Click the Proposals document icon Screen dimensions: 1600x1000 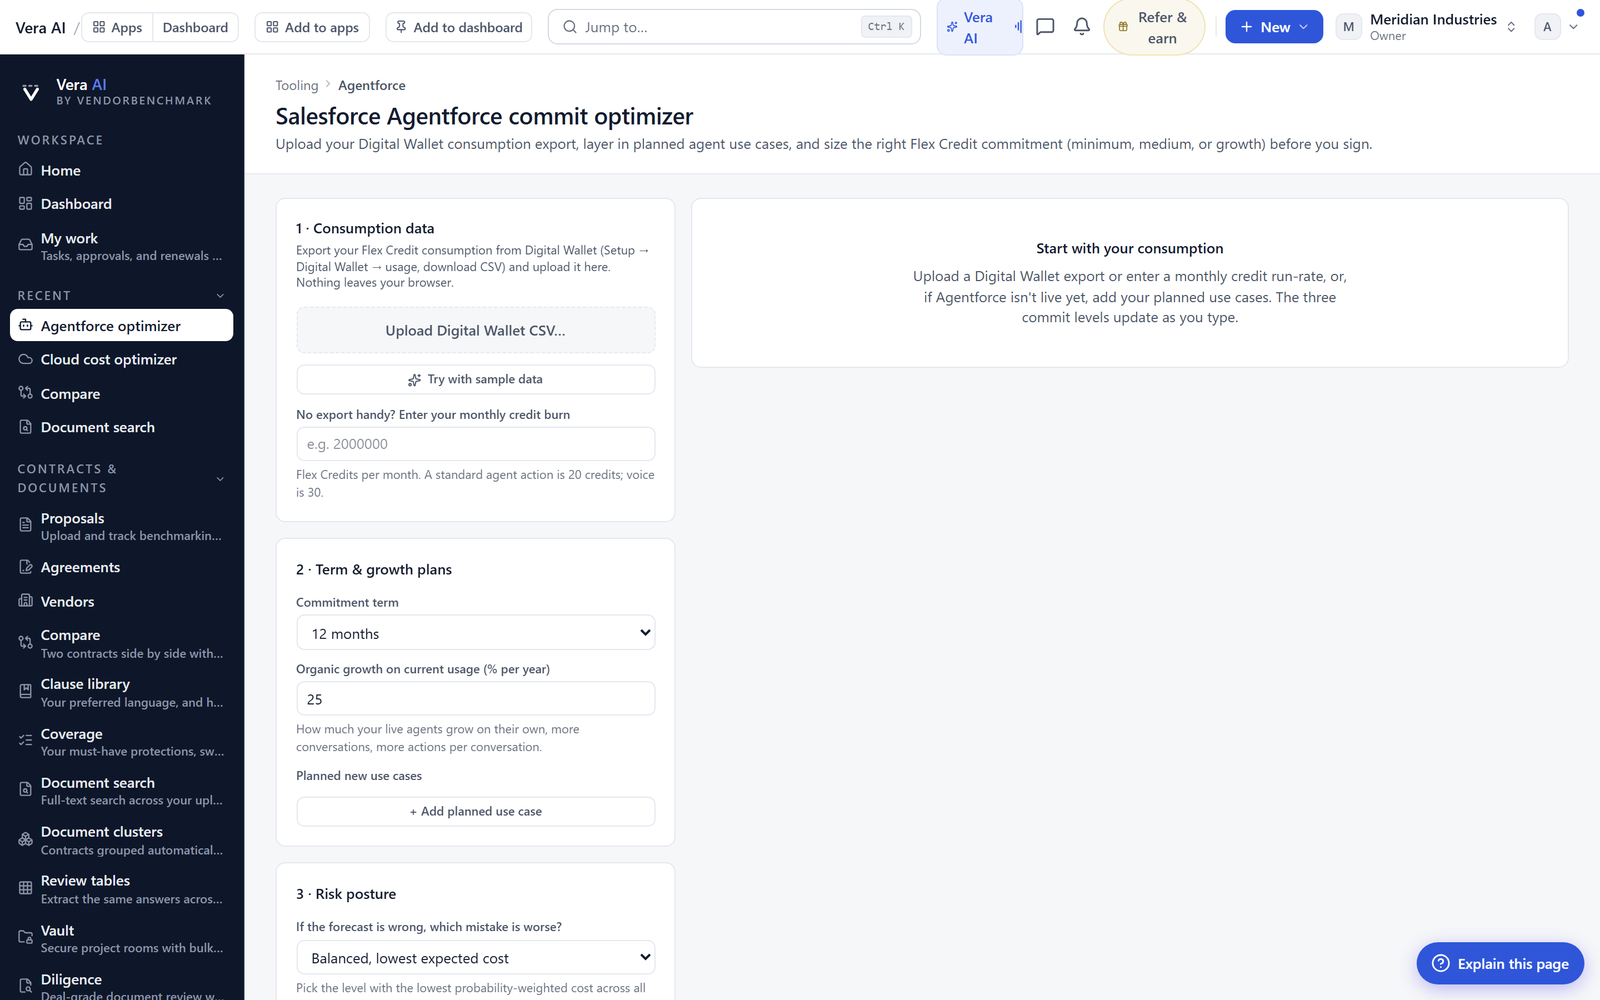(x=26, y=526)
